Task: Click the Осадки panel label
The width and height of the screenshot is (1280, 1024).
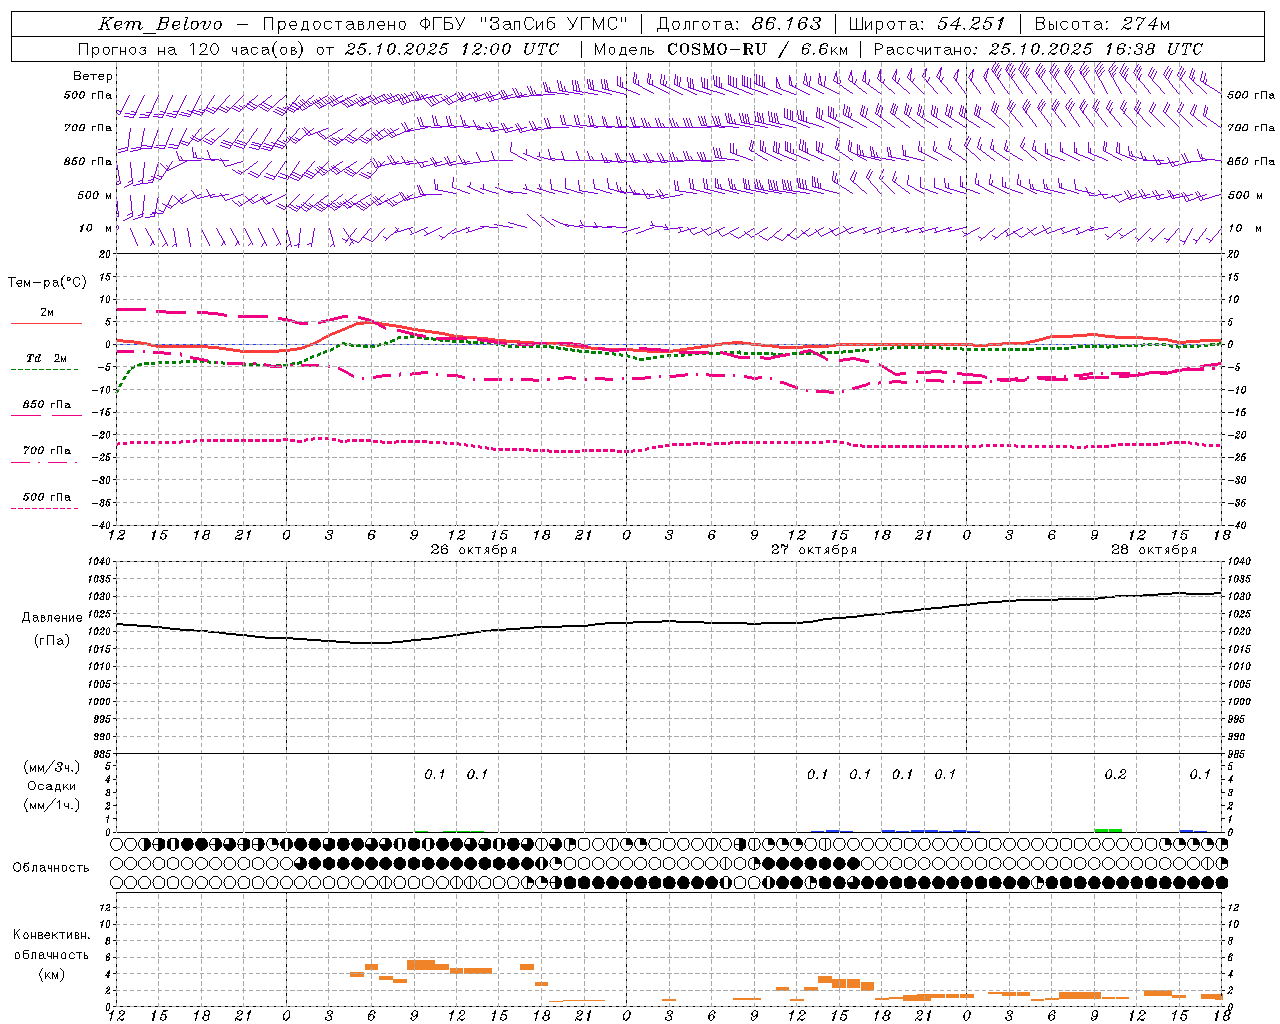Action: [x=51, y=786]
